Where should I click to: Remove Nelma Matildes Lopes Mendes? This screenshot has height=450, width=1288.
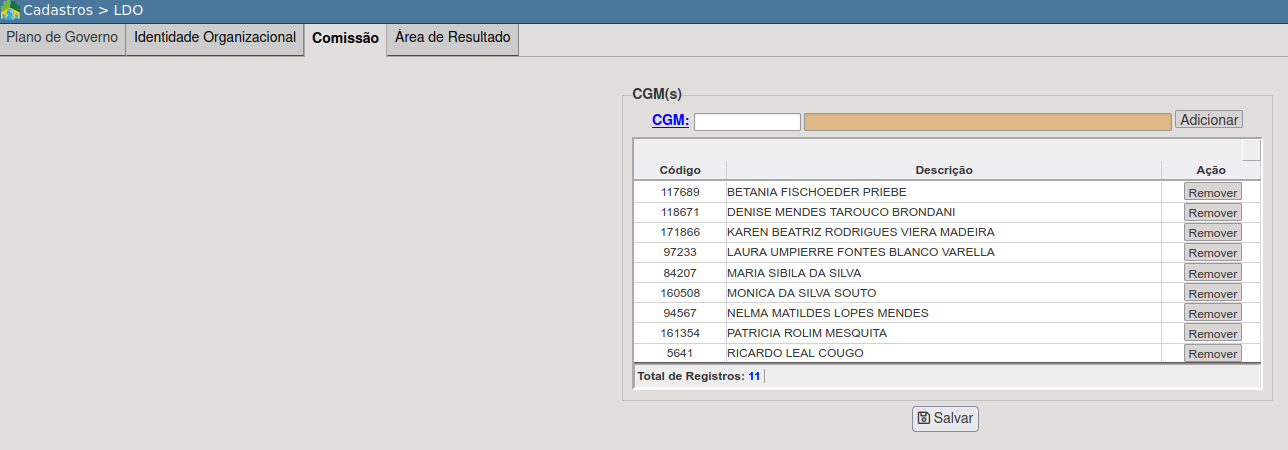pyautogui.click(x=1212, y=314)
